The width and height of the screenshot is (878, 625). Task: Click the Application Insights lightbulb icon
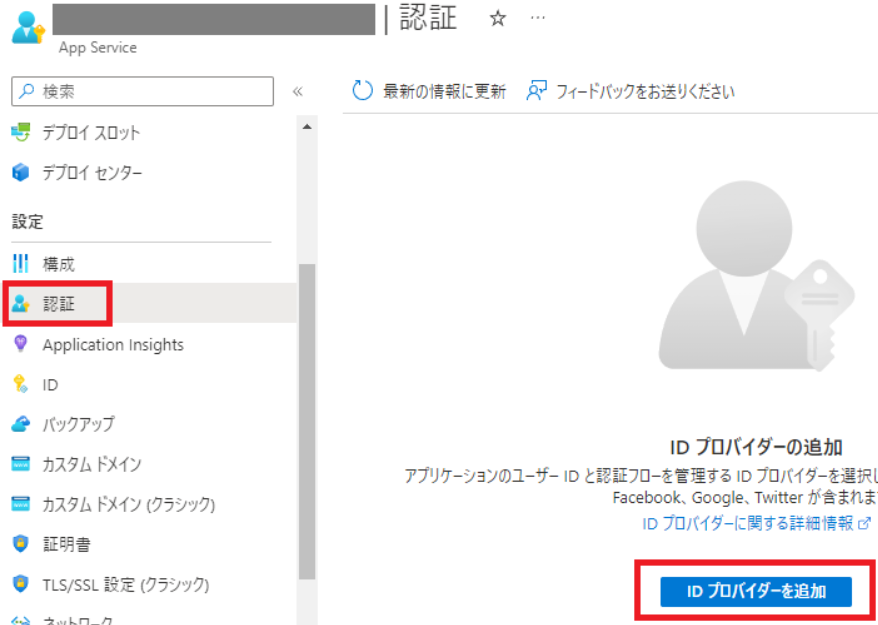coord(21,344)
